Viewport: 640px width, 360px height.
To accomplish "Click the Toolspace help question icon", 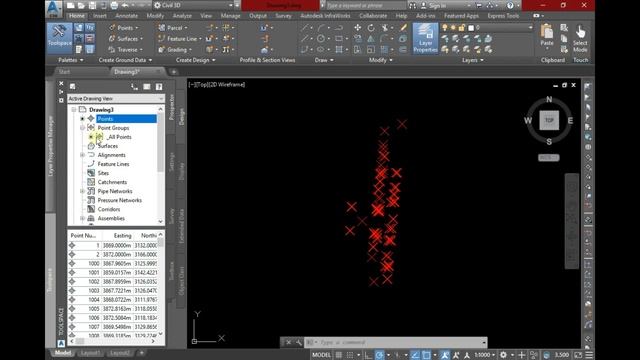I will (159, 87).
